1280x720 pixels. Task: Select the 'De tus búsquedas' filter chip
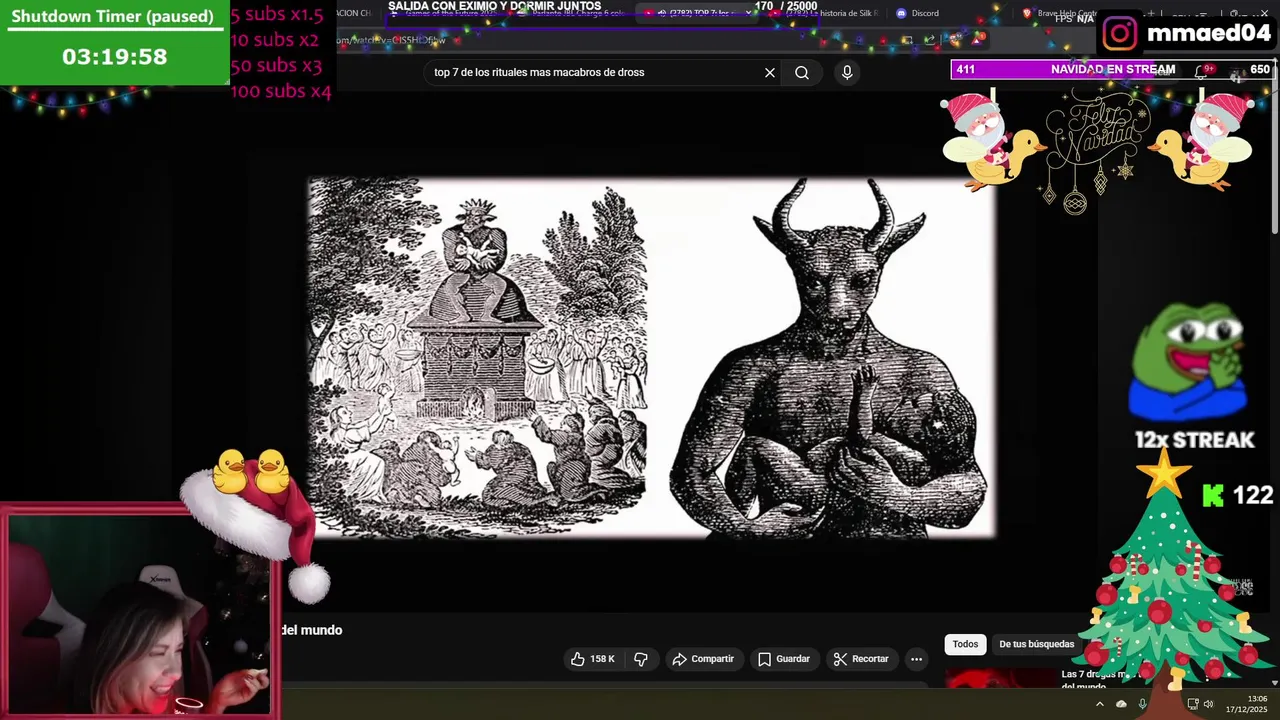1036,644
